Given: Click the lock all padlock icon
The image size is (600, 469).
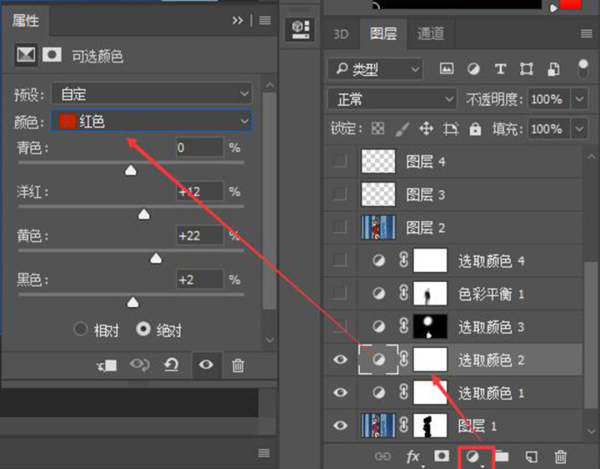Looking at the screenshot, I should pos(475,129).
